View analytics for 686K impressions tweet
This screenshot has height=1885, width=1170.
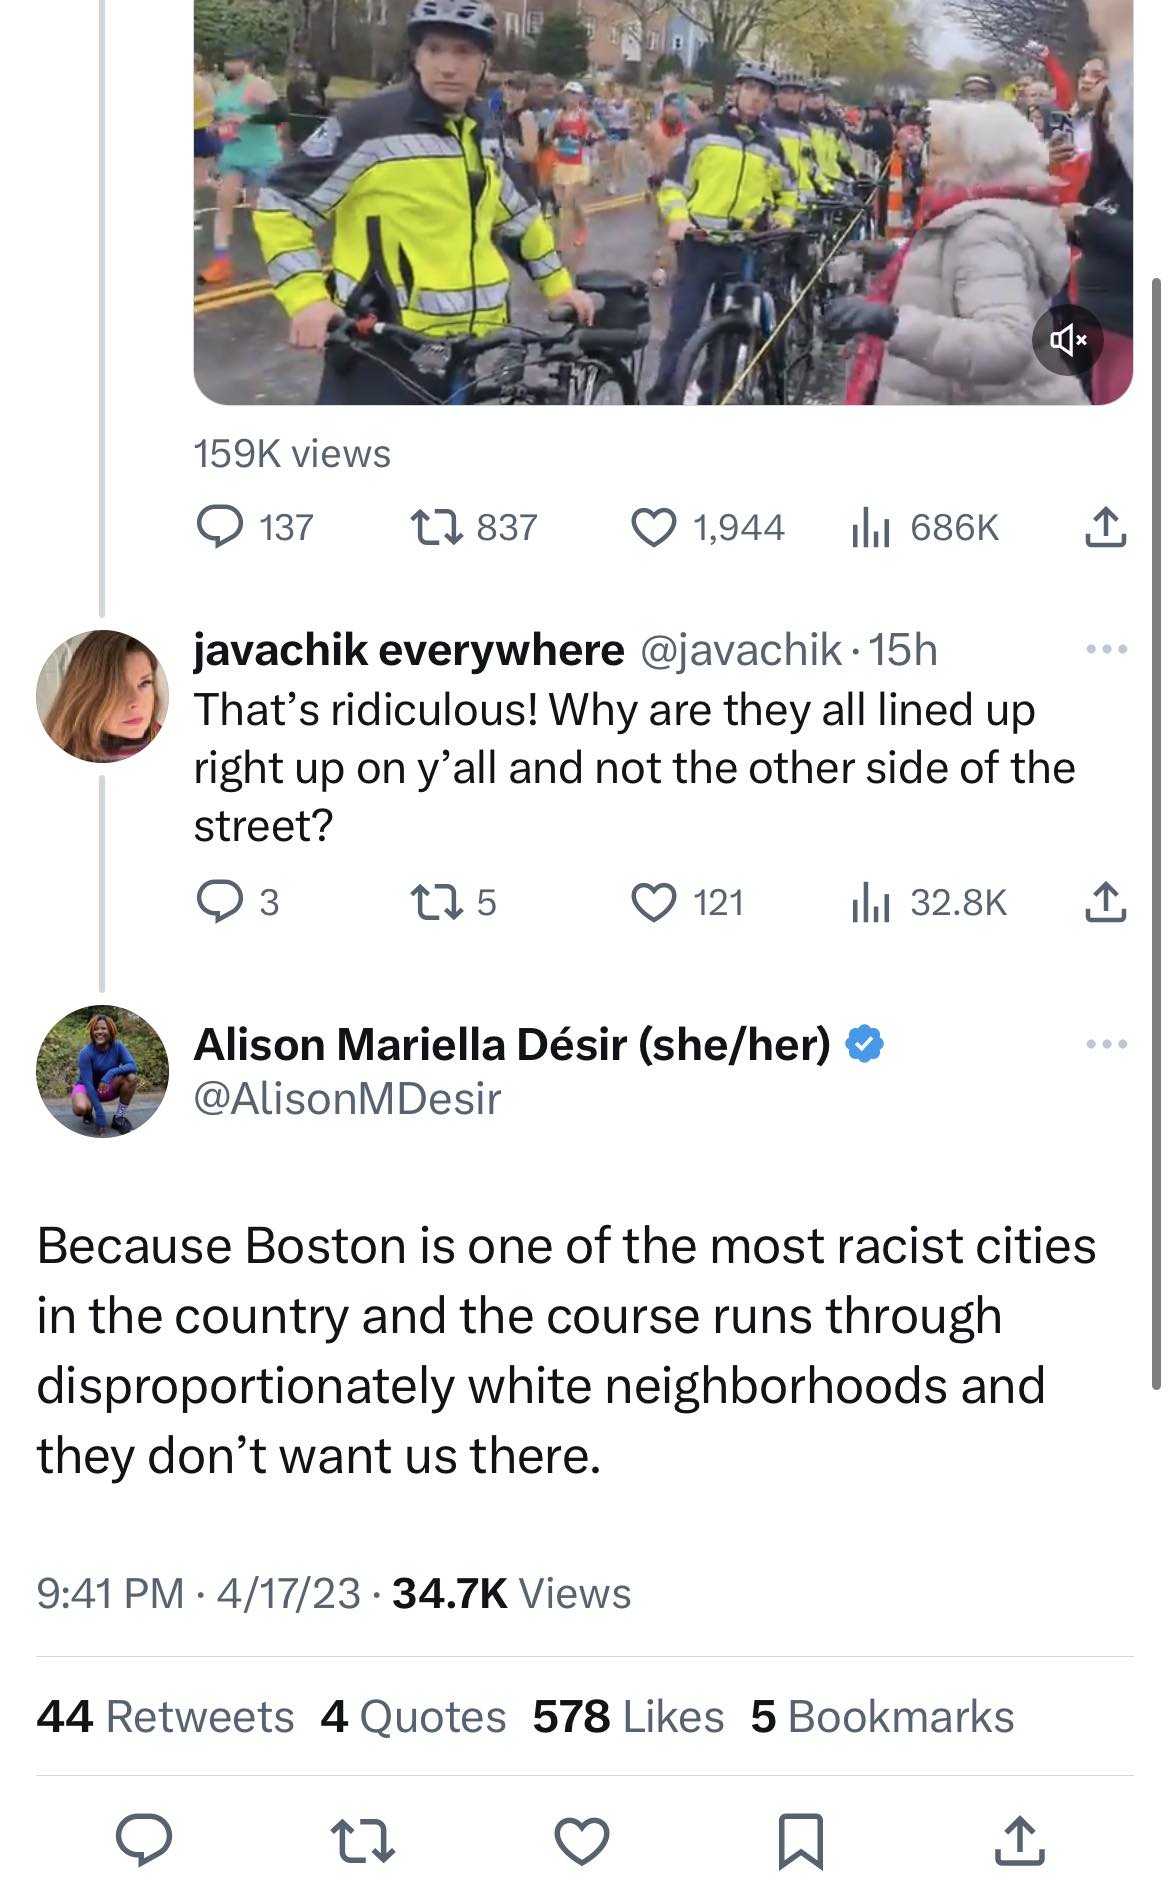coord(870,527)
